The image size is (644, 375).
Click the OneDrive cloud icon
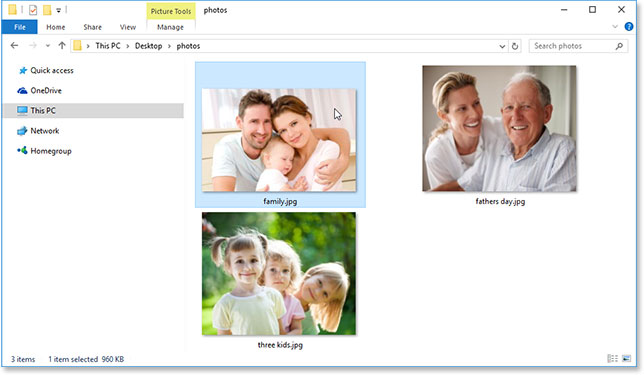pos(22,91)
